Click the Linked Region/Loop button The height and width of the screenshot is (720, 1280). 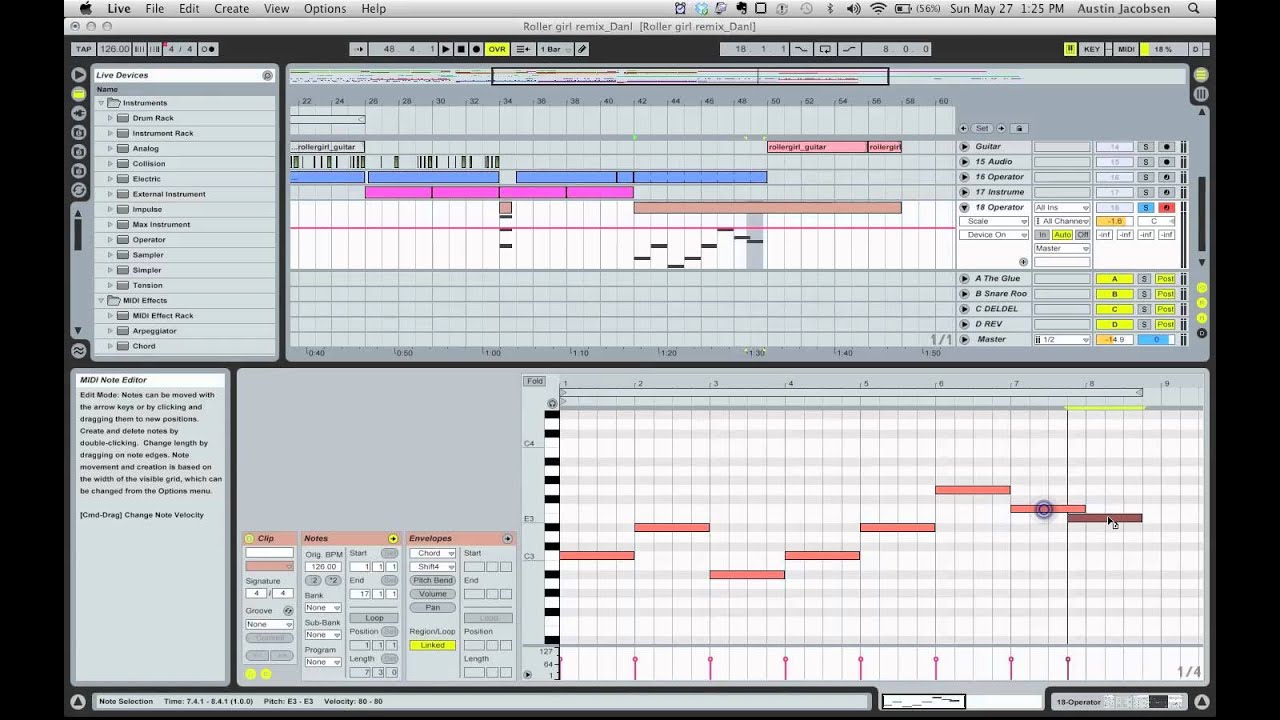click(432, 645)
